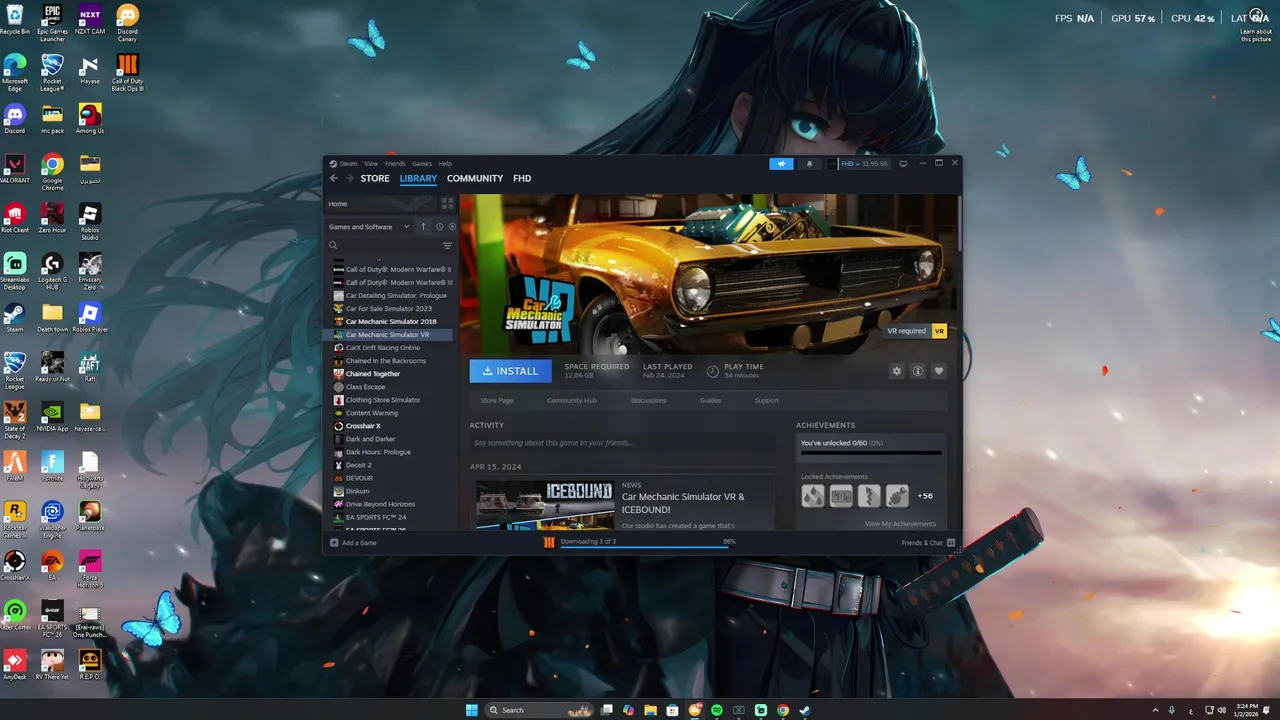Viewport: 1280px width, 720px height.
Task: Open Google Chrome from the taskbar
Action: click(x=783, y=710)
